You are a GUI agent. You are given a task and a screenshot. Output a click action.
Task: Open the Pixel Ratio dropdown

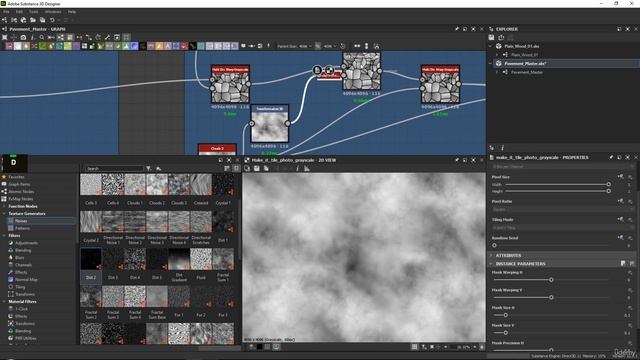click(x=562, y=209)
